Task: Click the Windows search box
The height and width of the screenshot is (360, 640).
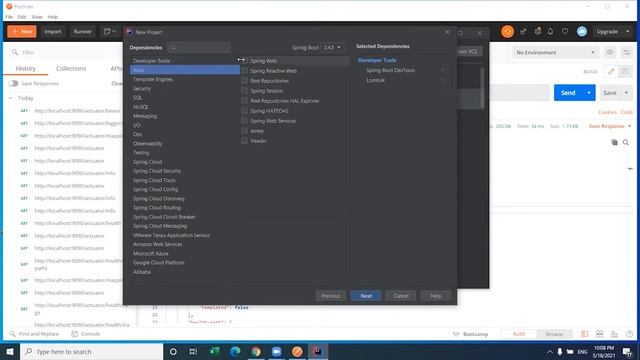Action: [x=91, y=351]
